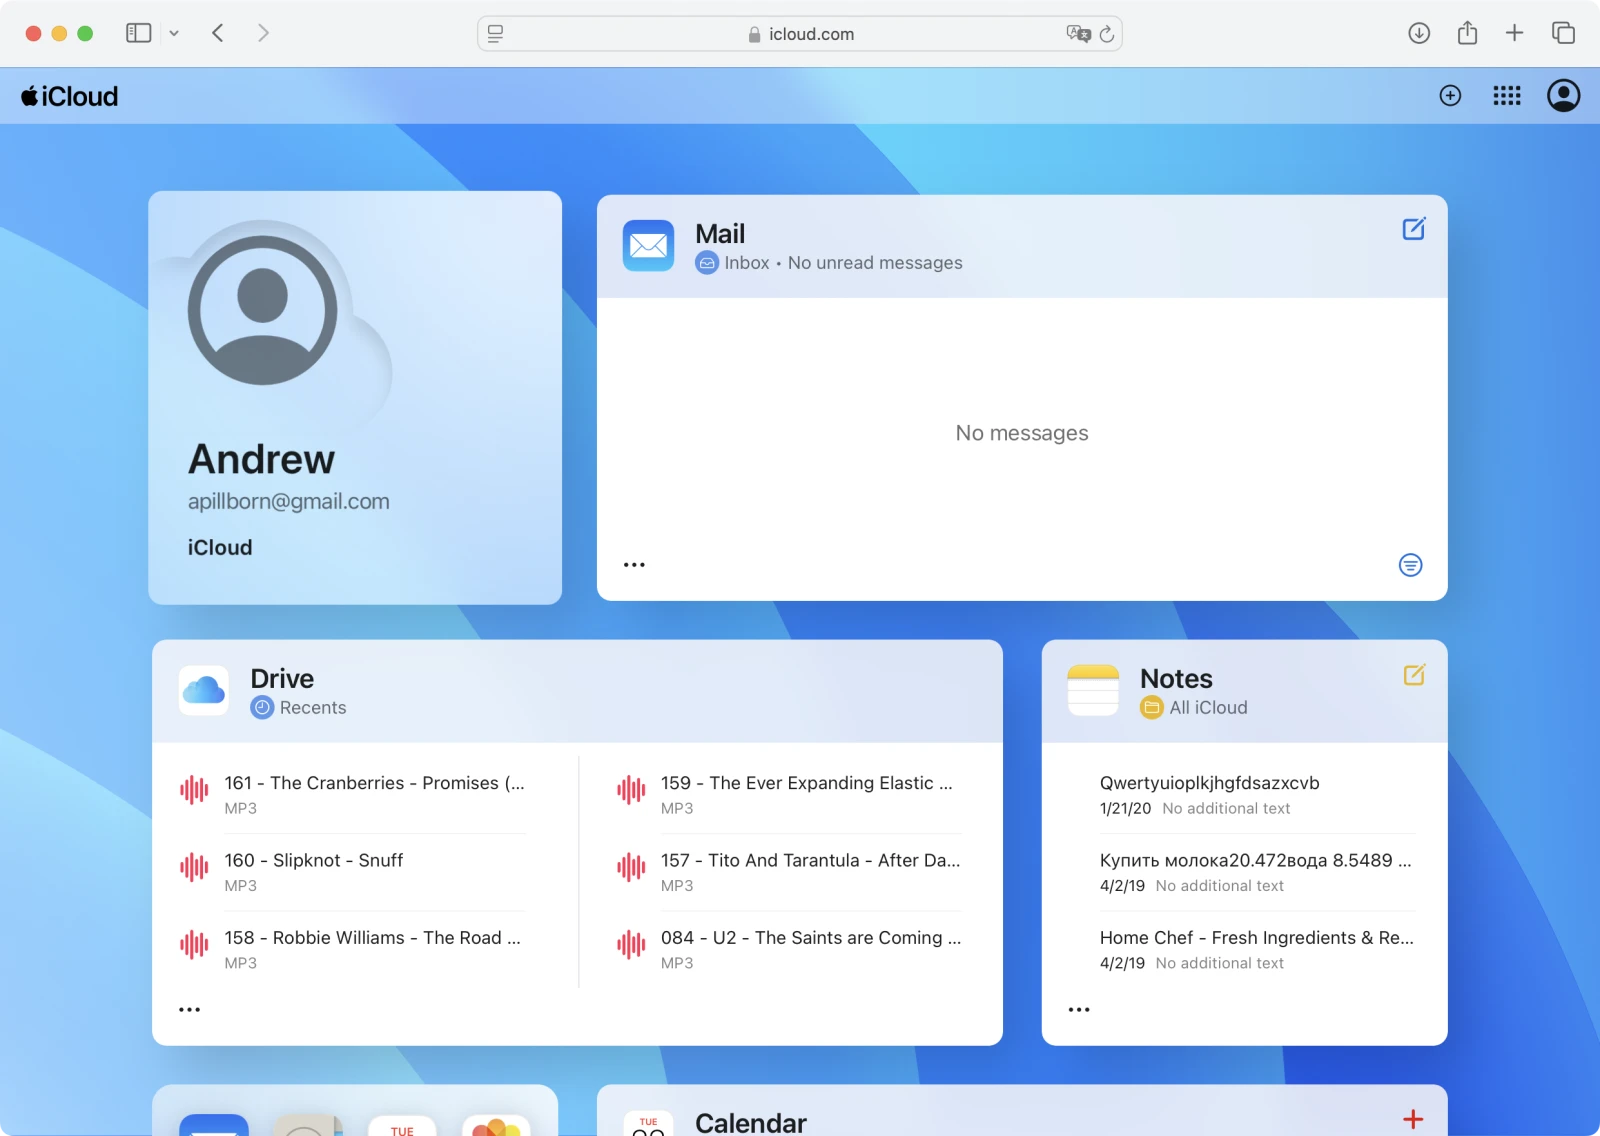Compose a new email in the Mail widget

coord(1413,229)
